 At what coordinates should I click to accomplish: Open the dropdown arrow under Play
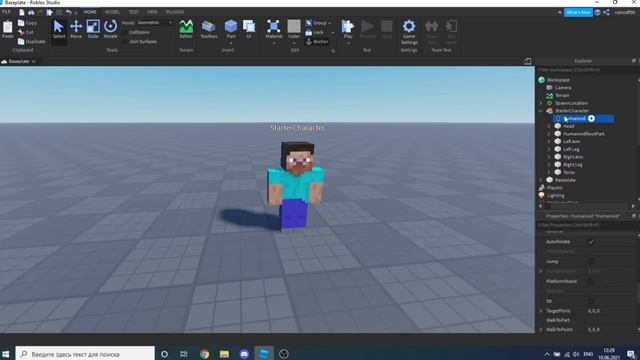[x=348, y=43]
